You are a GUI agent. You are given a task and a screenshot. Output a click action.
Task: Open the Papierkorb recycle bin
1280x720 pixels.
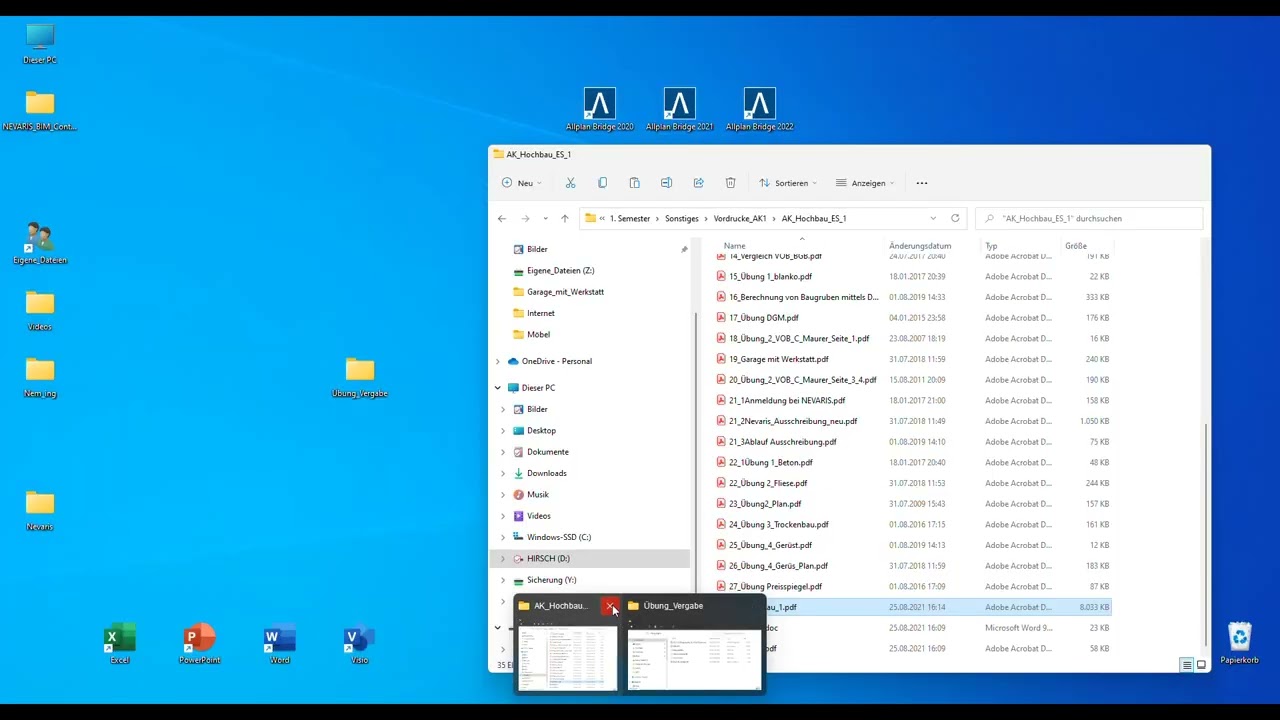click(x=1239, y=643)
